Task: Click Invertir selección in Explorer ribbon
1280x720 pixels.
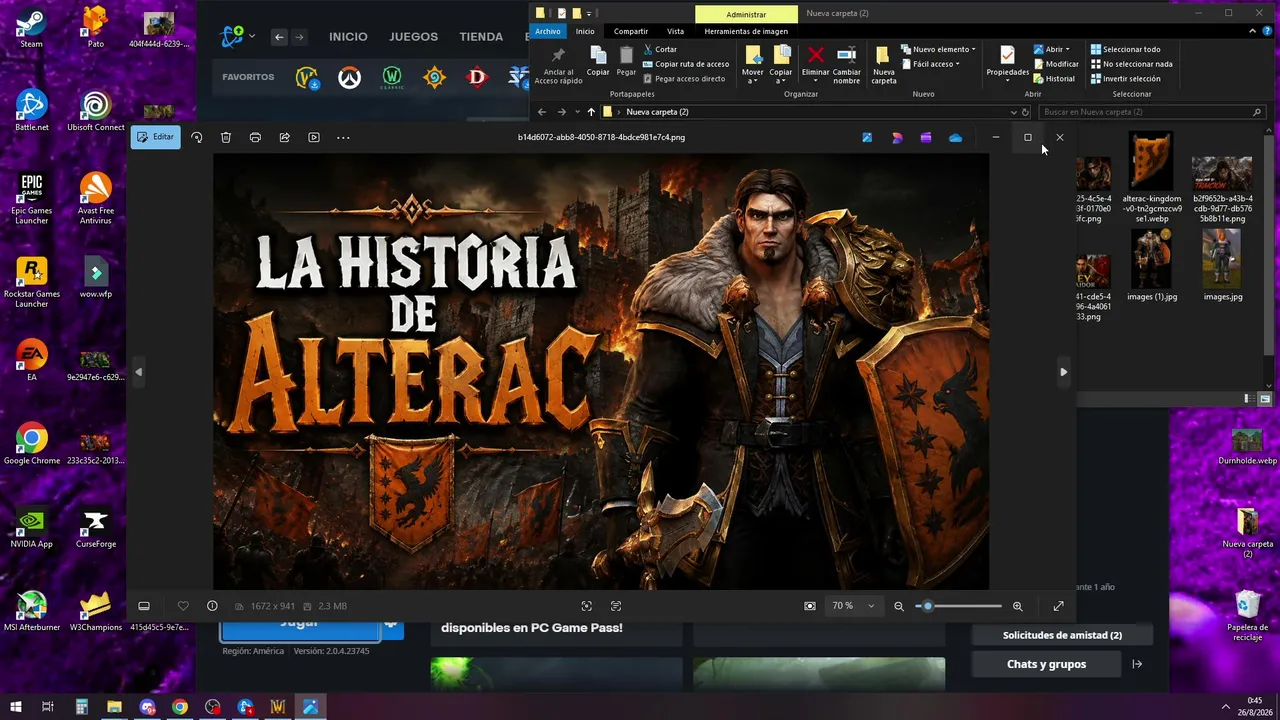Action: (1126, 79)
